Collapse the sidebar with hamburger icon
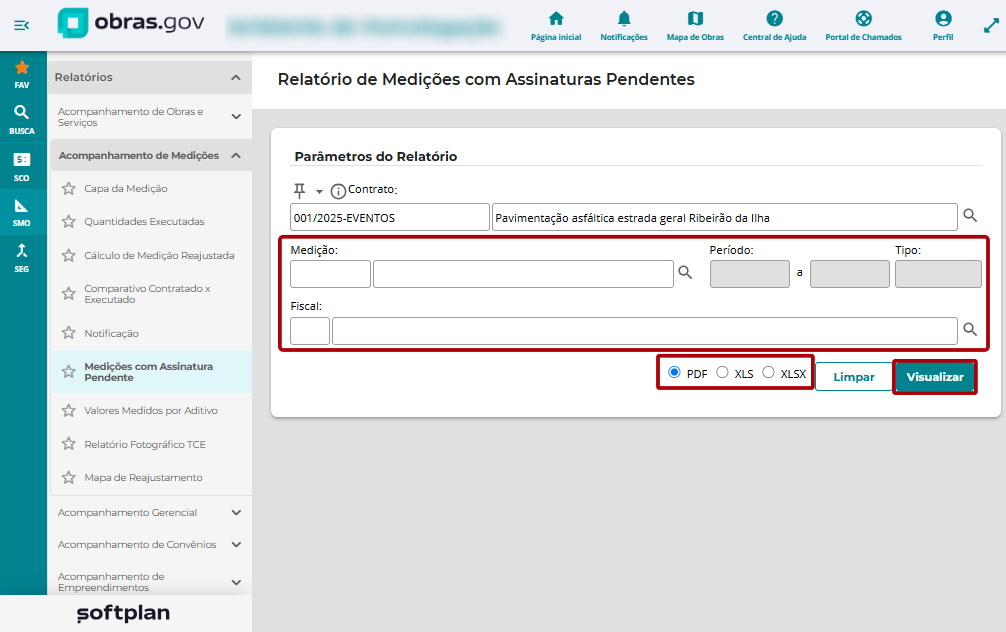This screenshot has height=632, width=1006. pyautogui.click(x=22, y=25)
